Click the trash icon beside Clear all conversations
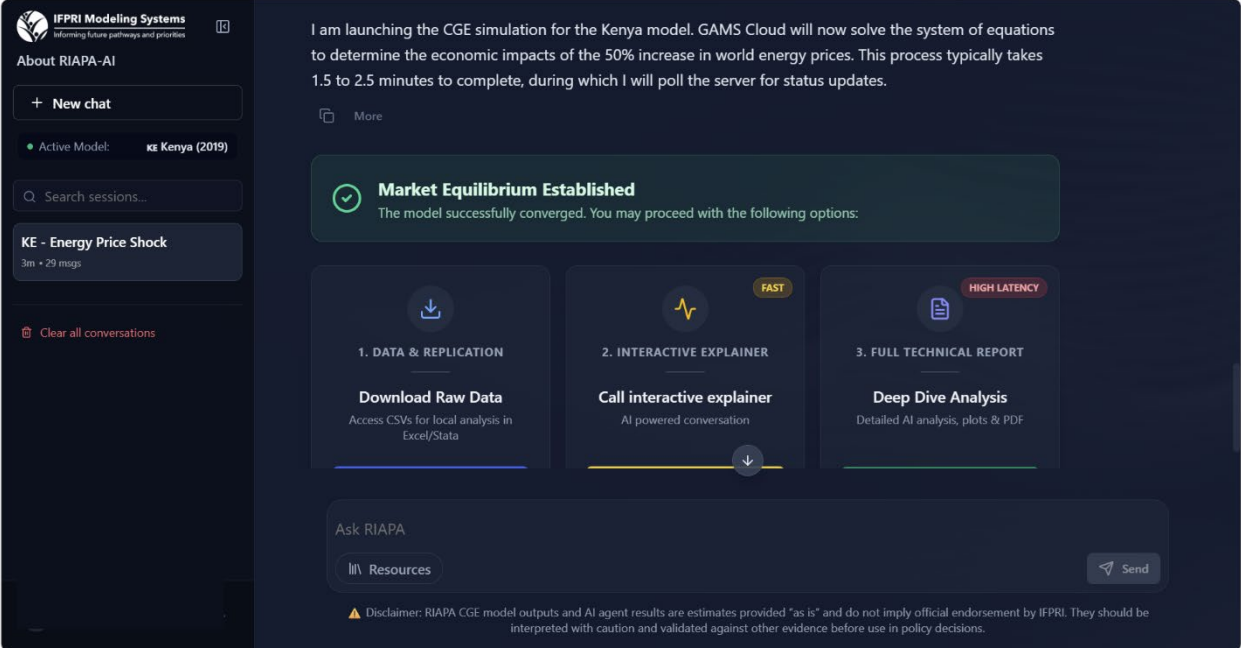1241x648 pixels. pyautogui.click(x=27, y=333)
